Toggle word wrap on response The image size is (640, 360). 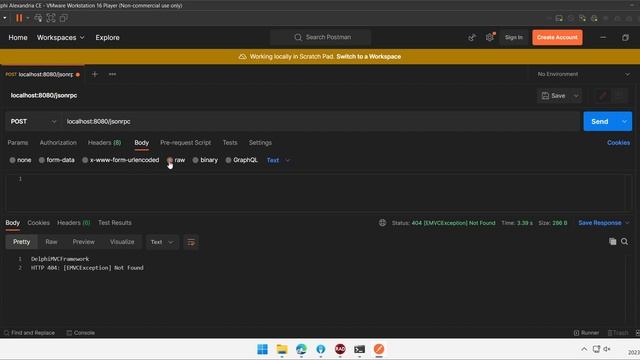[x=191, y=242]
